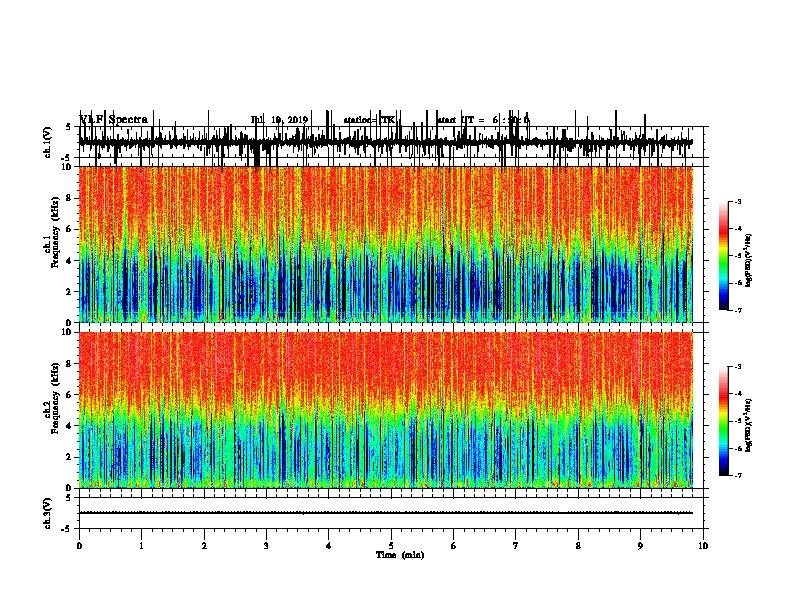Click the '-5' volt tick on ch.3 waveform
792x612 pixels.
pyautogui.click(x=67, y=529)
